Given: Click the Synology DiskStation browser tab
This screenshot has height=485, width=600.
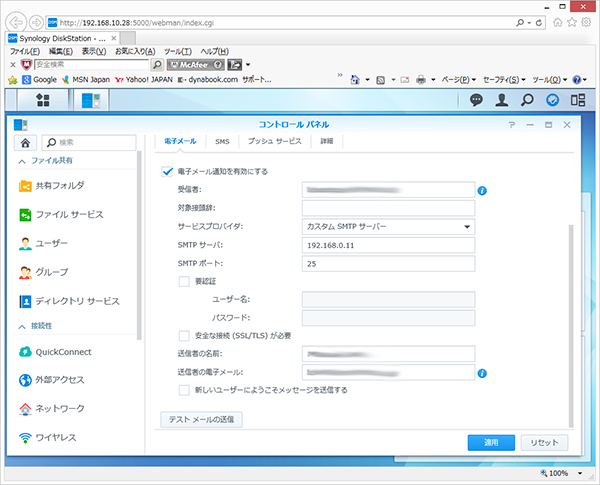Looking at the screenshot, I should (x=63, y=38).
